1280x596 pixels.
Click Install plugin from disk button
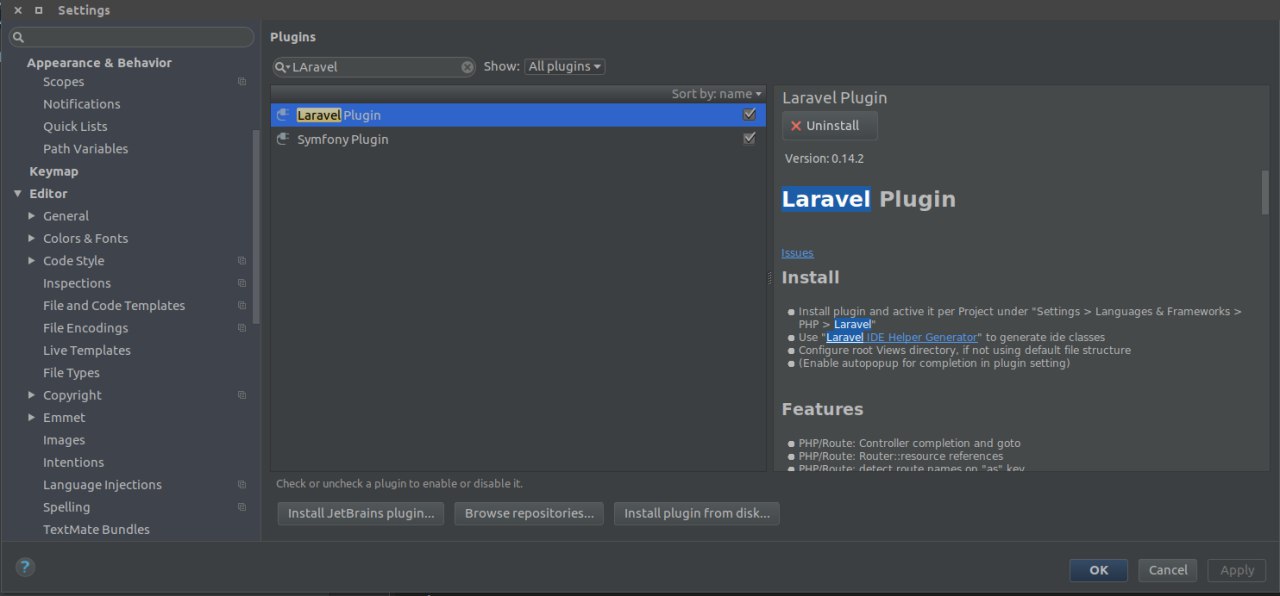(x=697, y=513)
